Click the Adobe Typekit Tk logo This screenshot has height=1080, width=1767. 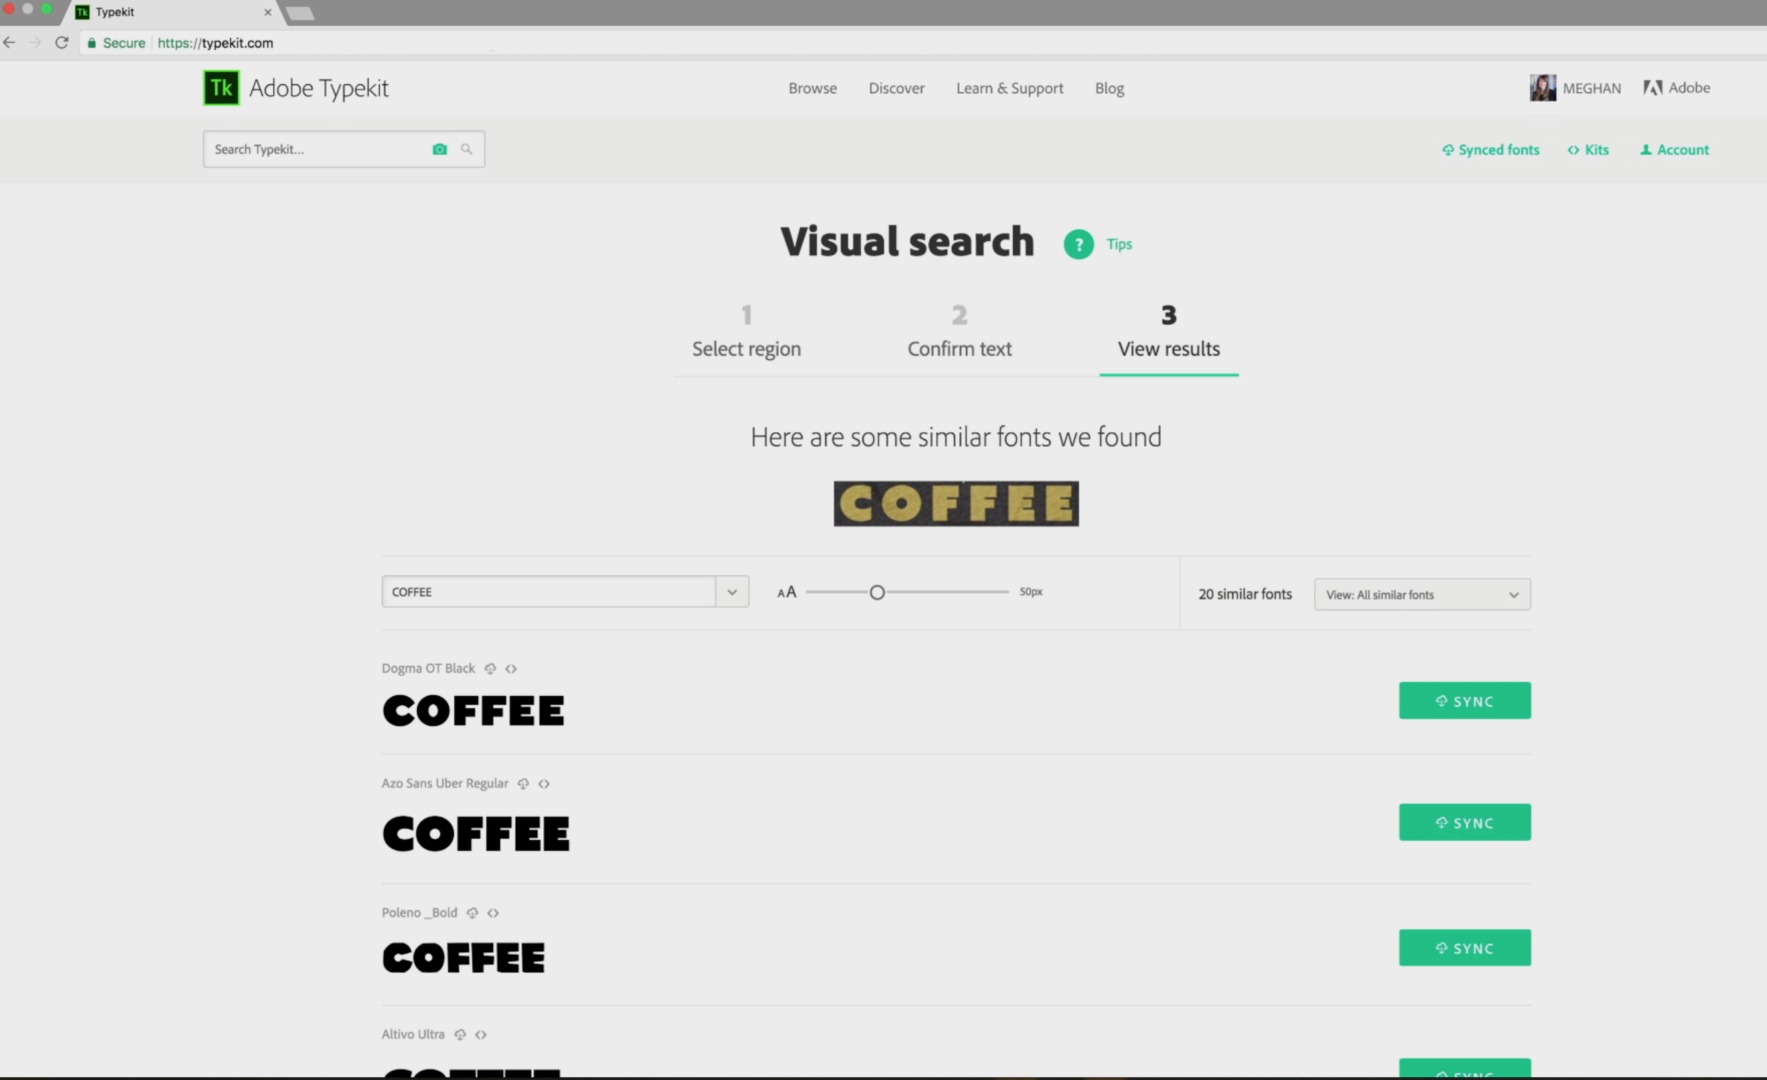pyautogui.click(x=221, y=88)
